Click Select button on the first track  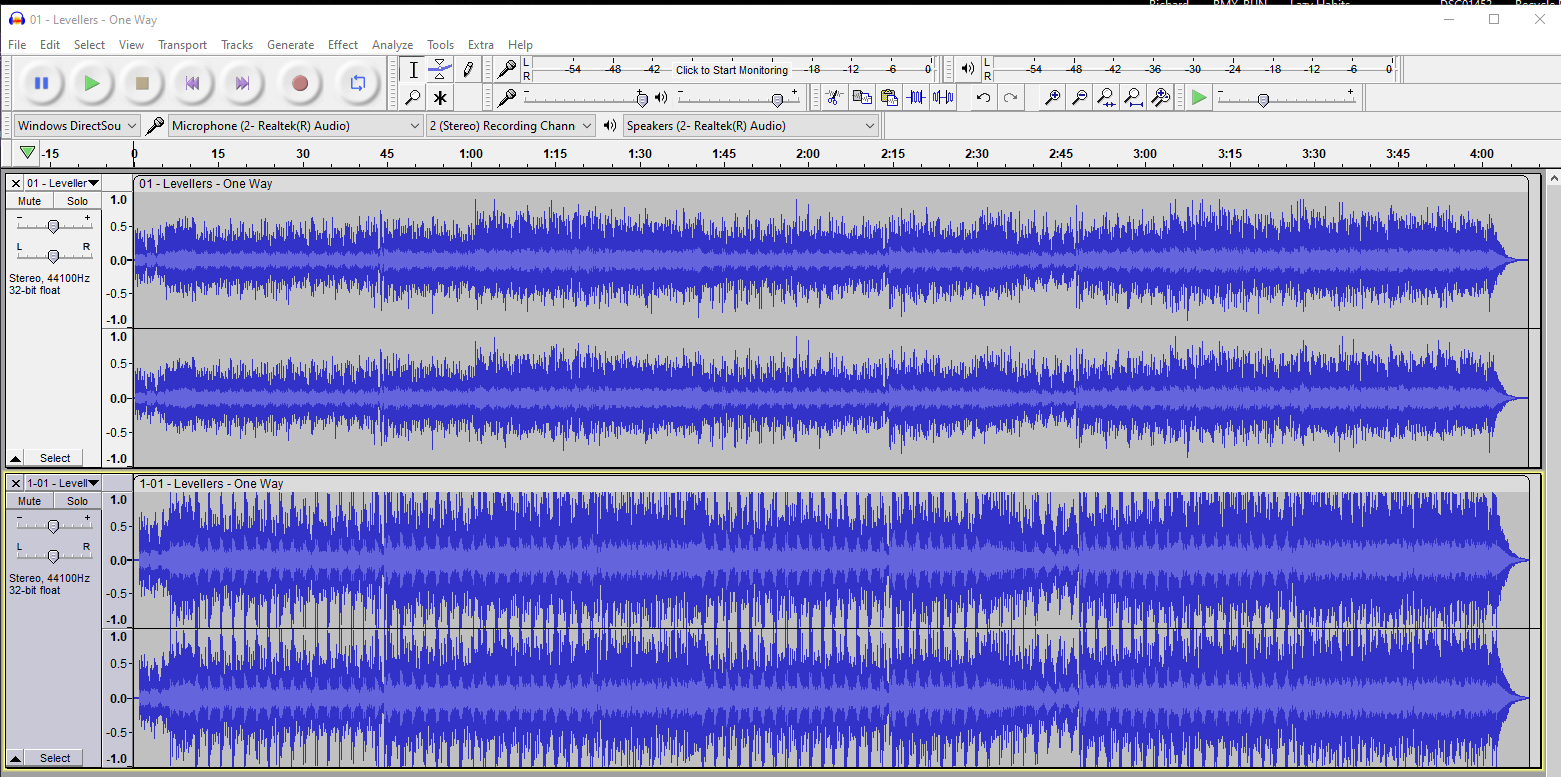[55, 458]
